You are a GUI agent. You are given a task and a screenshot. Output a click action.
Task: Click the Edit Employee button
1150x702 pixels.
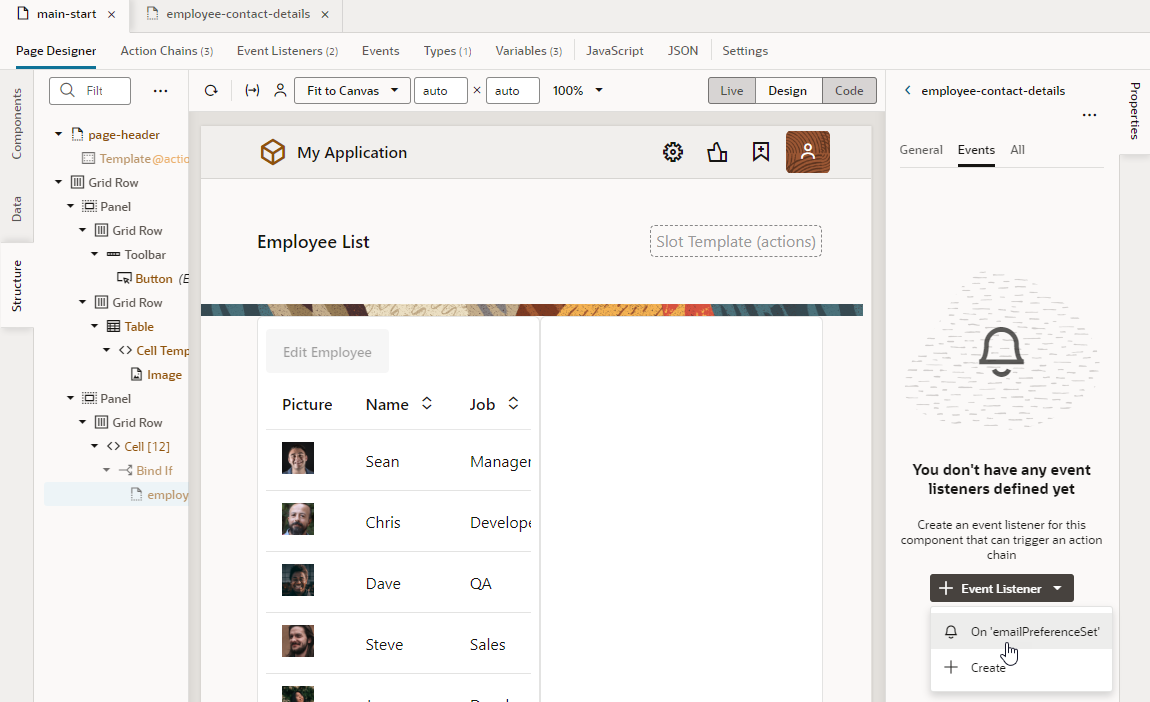click(327, 352)
